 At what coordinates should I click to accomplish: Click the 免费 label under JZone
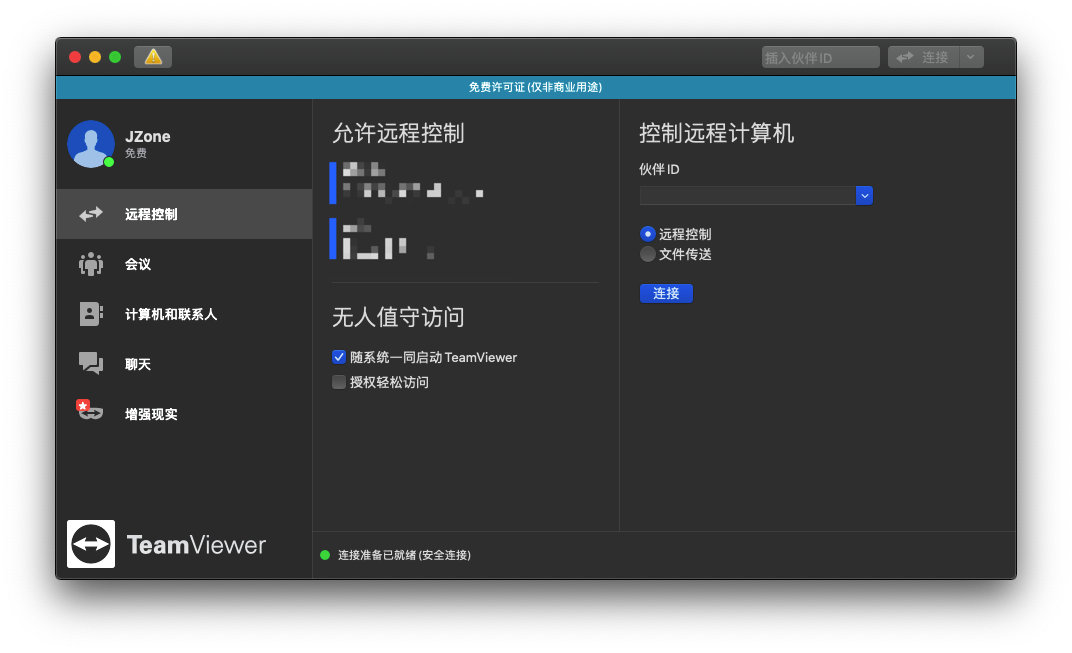(135, 153)
